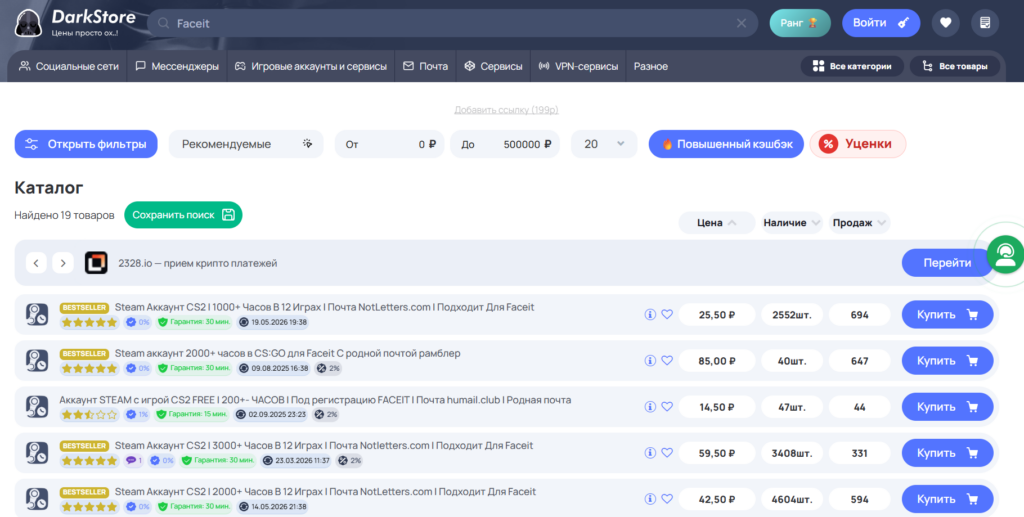Click 19.05.2026 19:38 date badge

[x=272, y=322]
